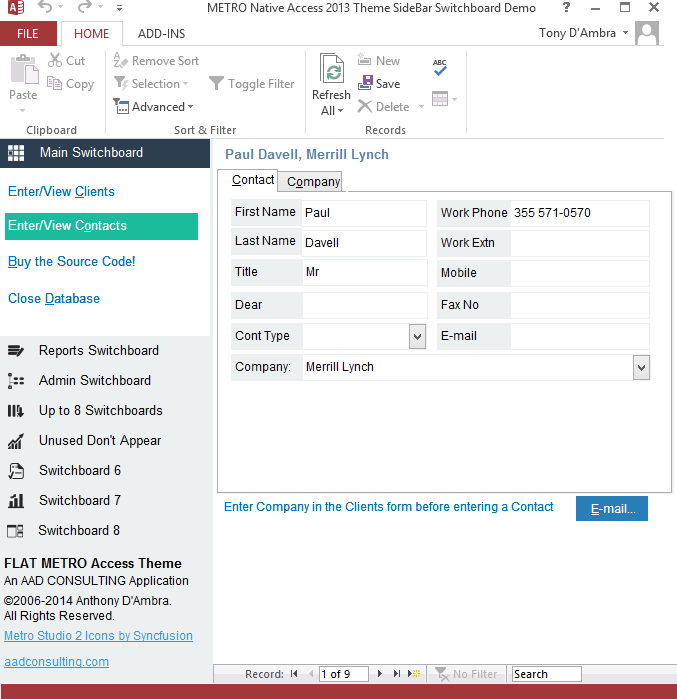677x699 pixels.
Task: Open the Company combo box arrow
Action: click(x=641, y=368)
